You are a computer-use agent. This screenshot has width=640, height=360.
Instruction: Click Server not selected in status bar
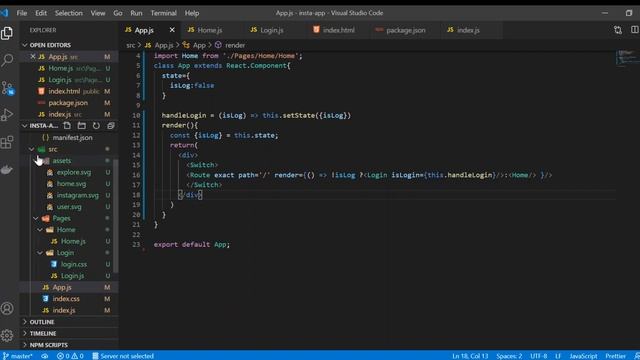[x=123, y=356]
